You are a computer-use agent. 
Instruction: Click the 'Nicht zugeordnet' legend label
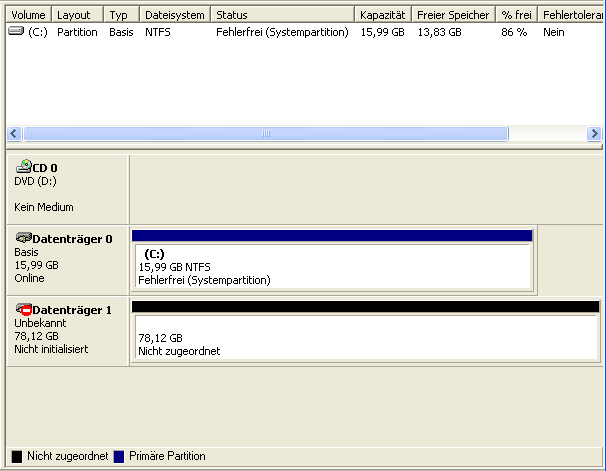tap(68, 456)
